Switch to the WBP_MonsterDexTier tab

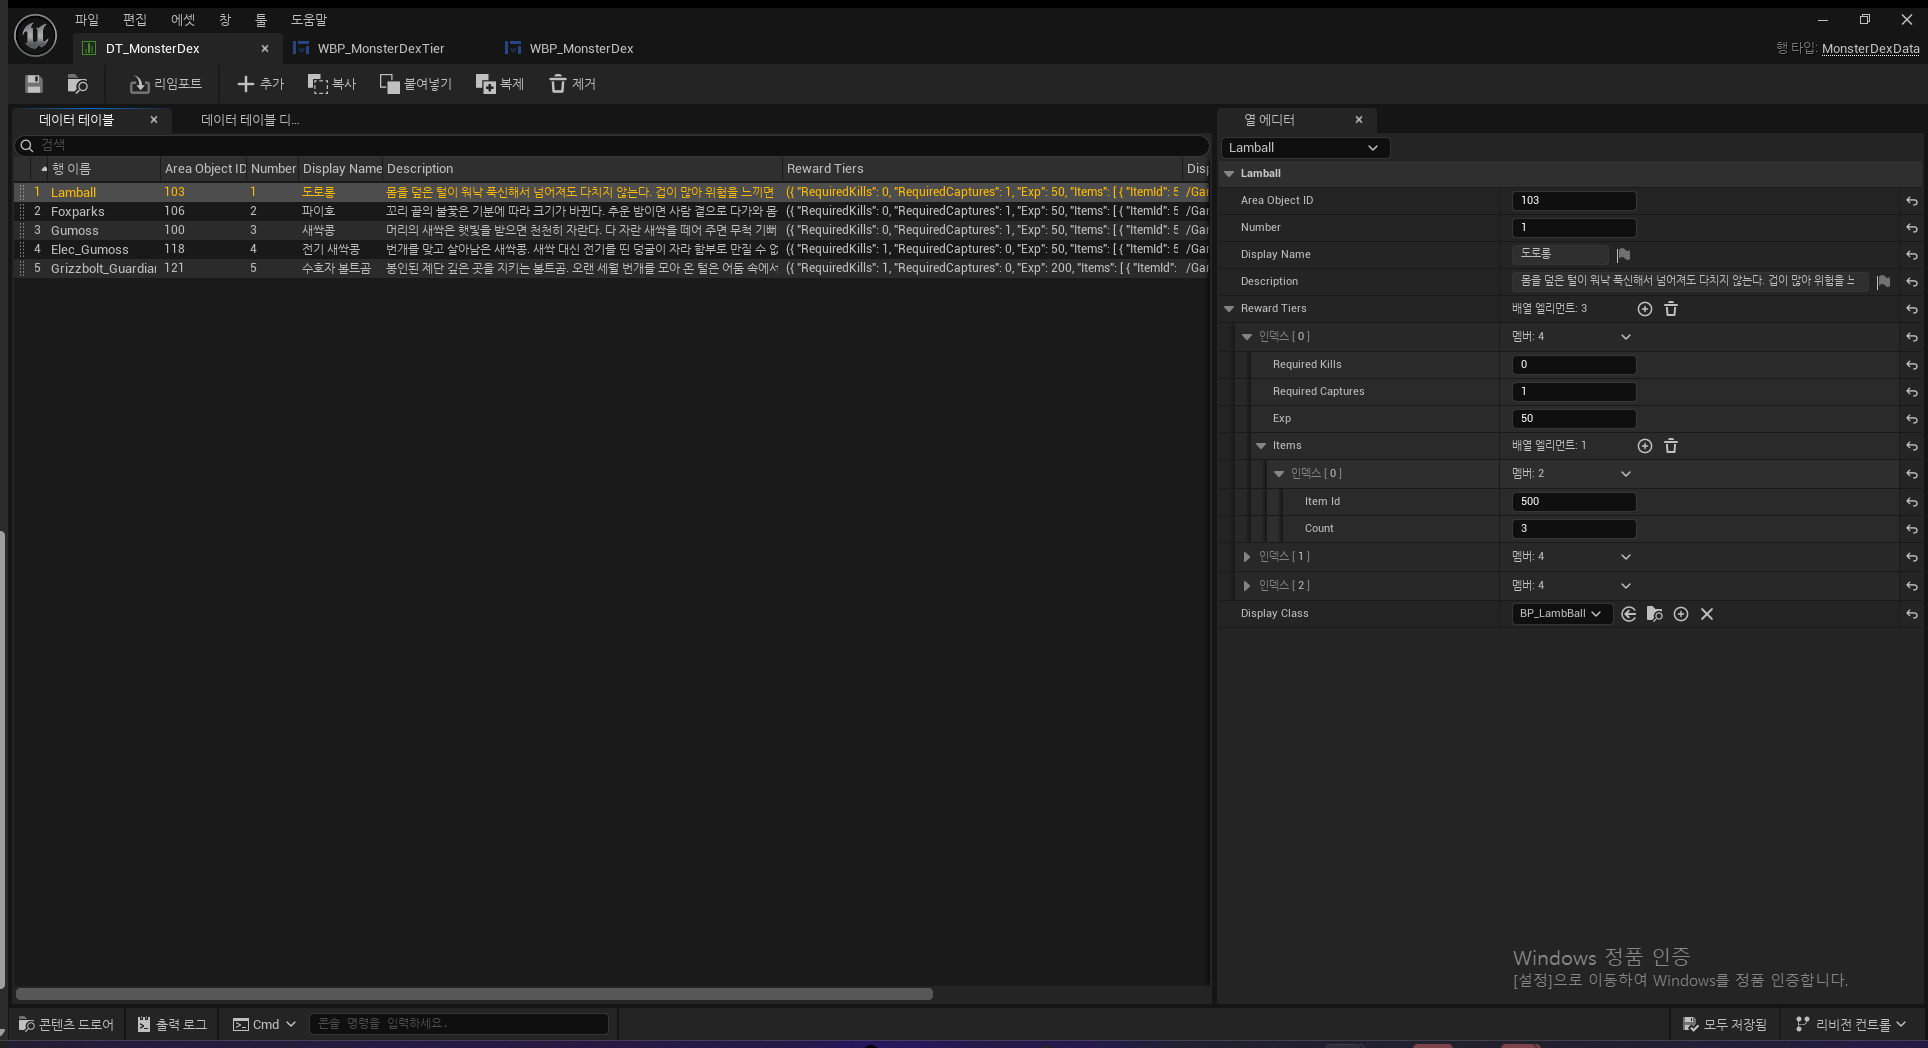point(381,48)
